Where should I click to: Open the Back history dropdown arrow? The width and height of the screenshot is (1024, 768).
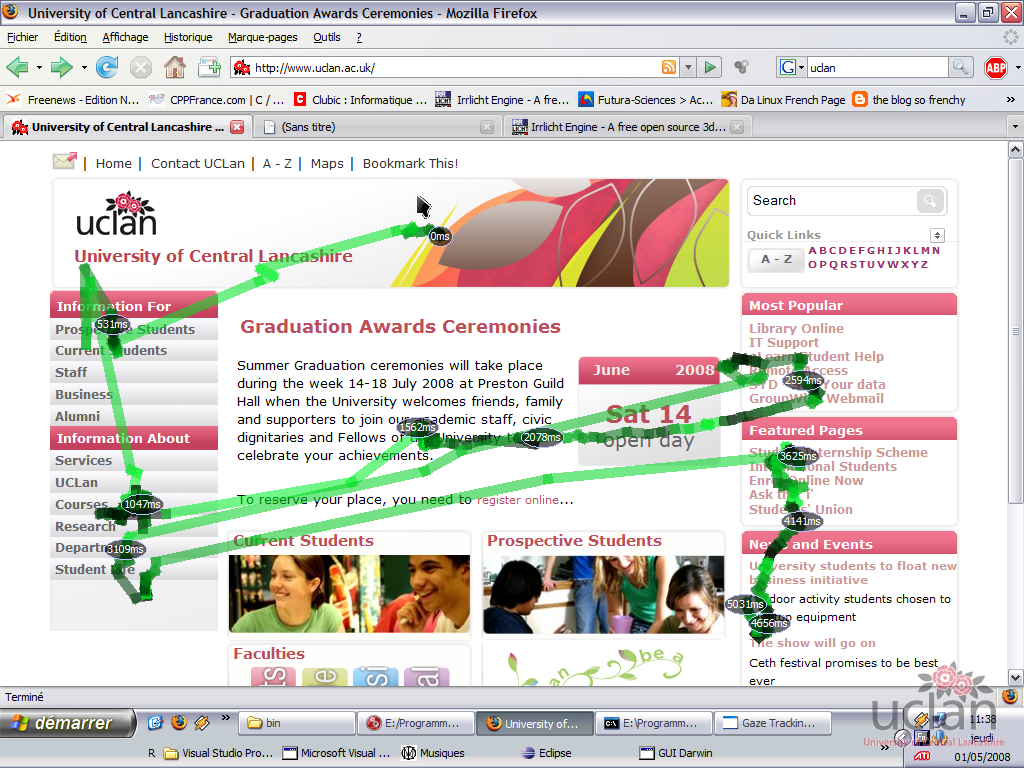click(x=39, y=67)
